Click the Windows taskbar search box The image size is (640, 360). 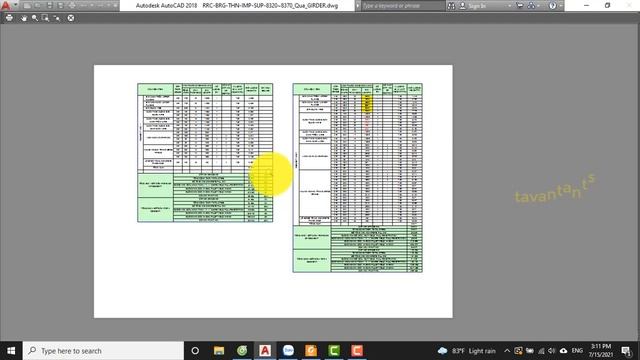coord(103,351)
